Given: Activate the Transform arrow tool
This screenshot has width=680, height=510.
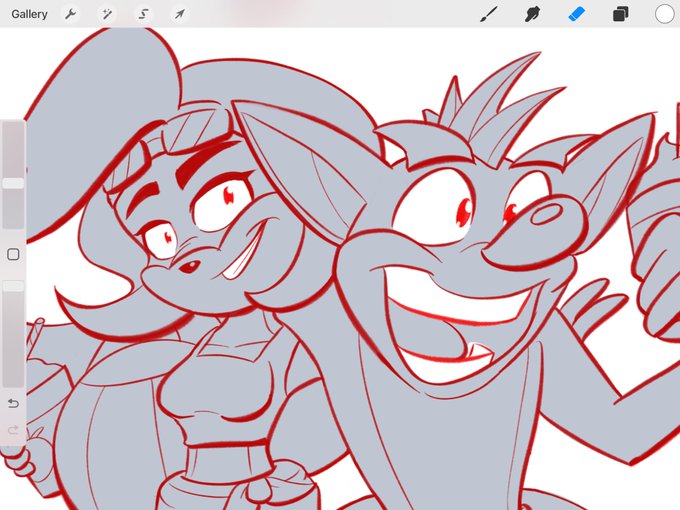Looking at the screenshot, I should pos(180,14).
